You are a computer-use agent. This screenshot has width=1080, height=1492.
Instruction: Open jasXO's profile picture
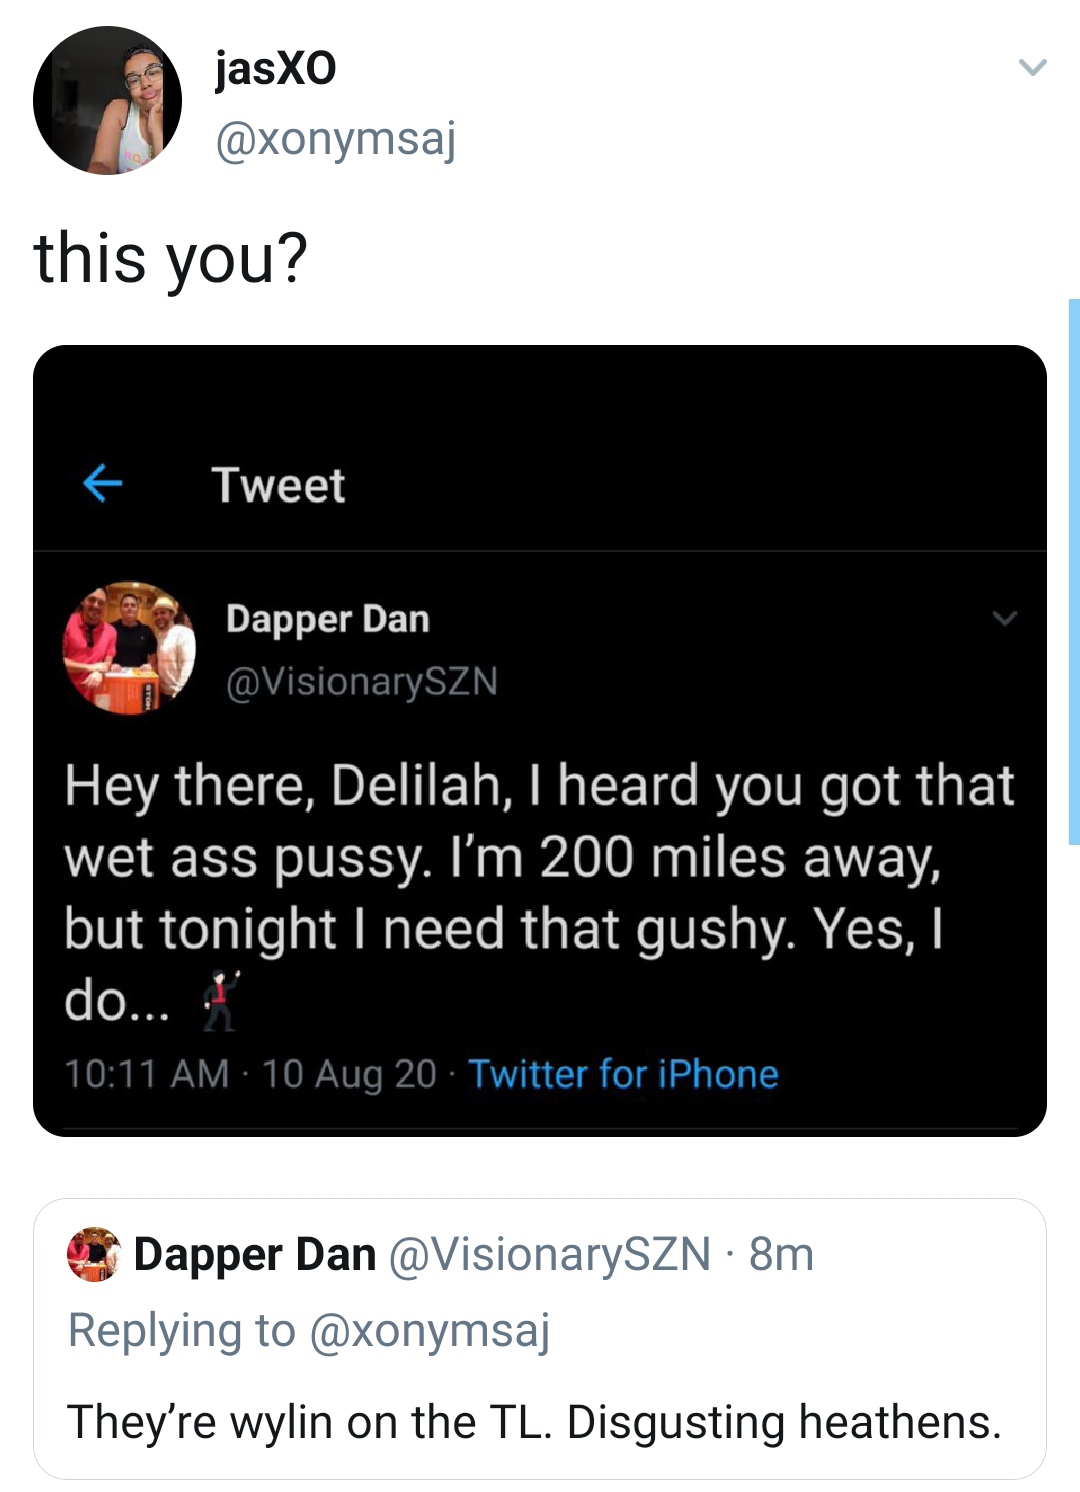pyautogui.click(x=107, y=101)
